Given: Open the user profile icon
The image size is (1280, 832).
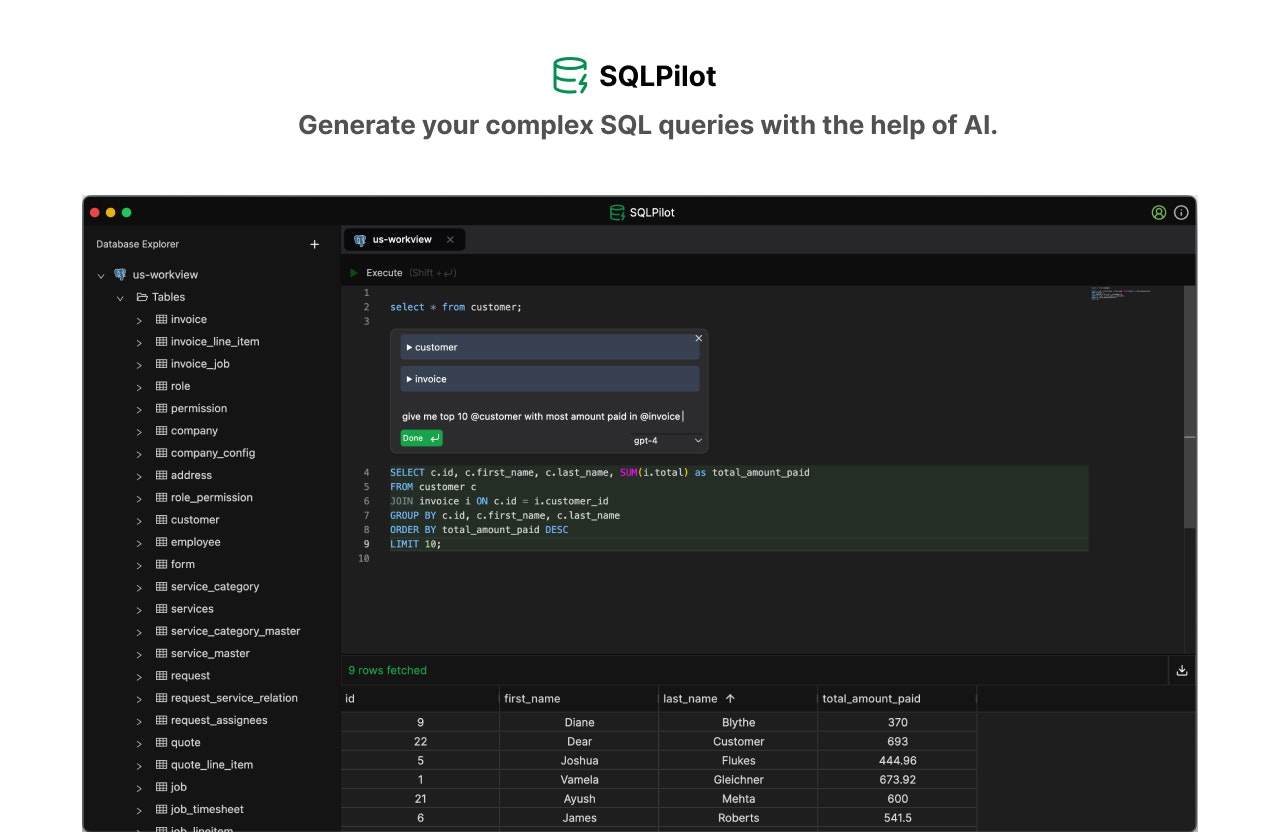Looking at the screenshot, I should click(1158, 212).
